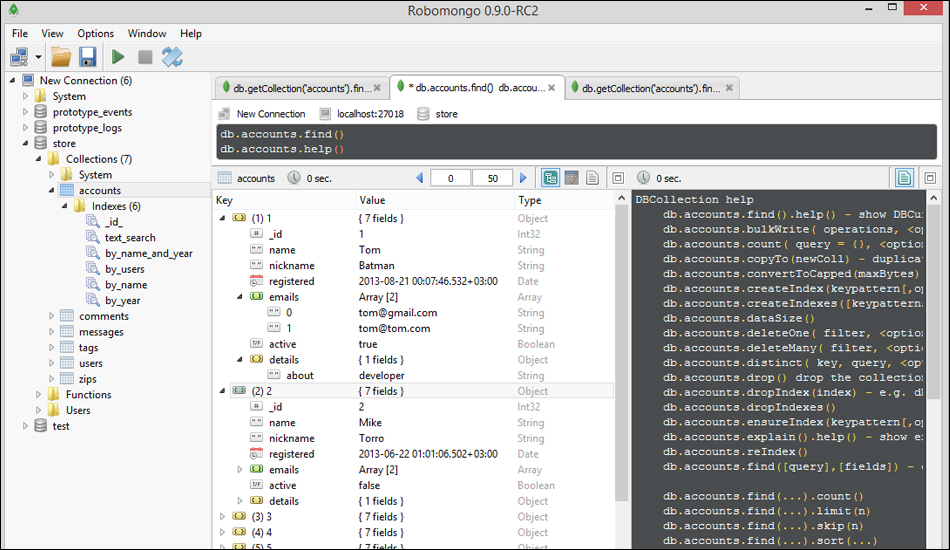The height and width of the screenshot is (550, 950).
Task: Run the query with green Execute button
Action: tap(118, 57)
